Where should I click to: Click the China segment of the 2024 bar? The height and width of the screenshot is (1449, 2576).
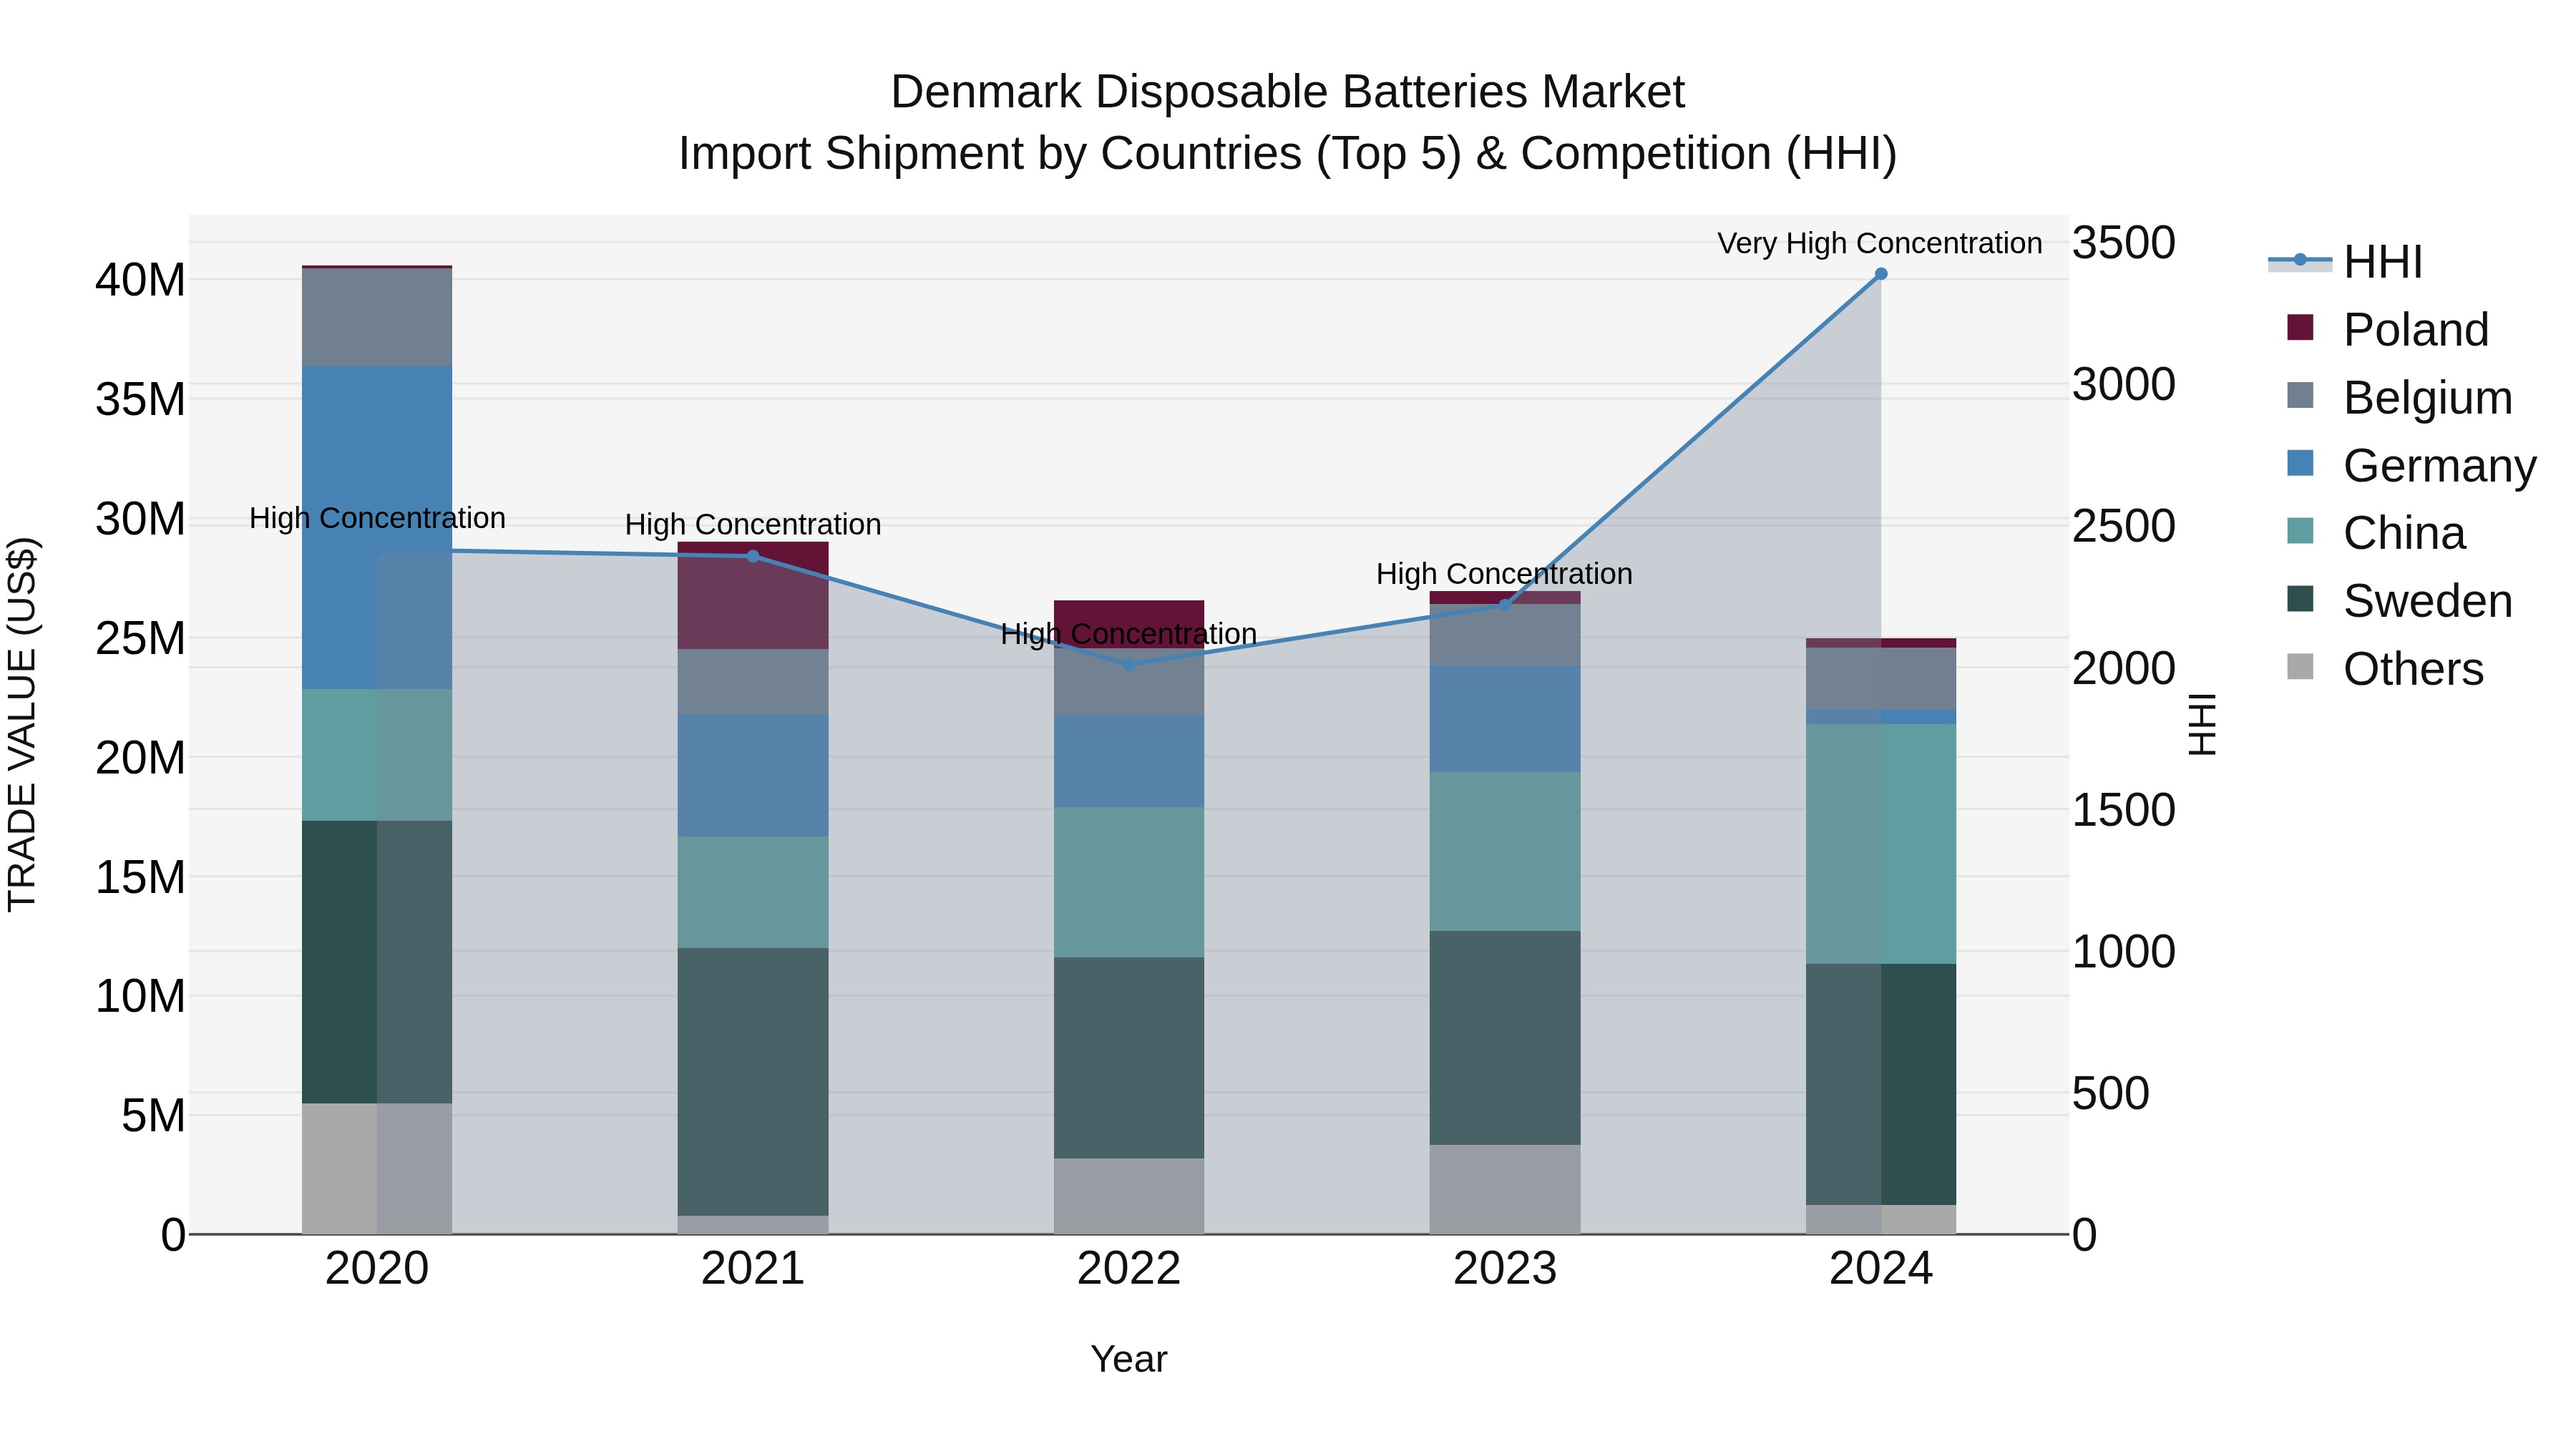(x=1881, y=844)
